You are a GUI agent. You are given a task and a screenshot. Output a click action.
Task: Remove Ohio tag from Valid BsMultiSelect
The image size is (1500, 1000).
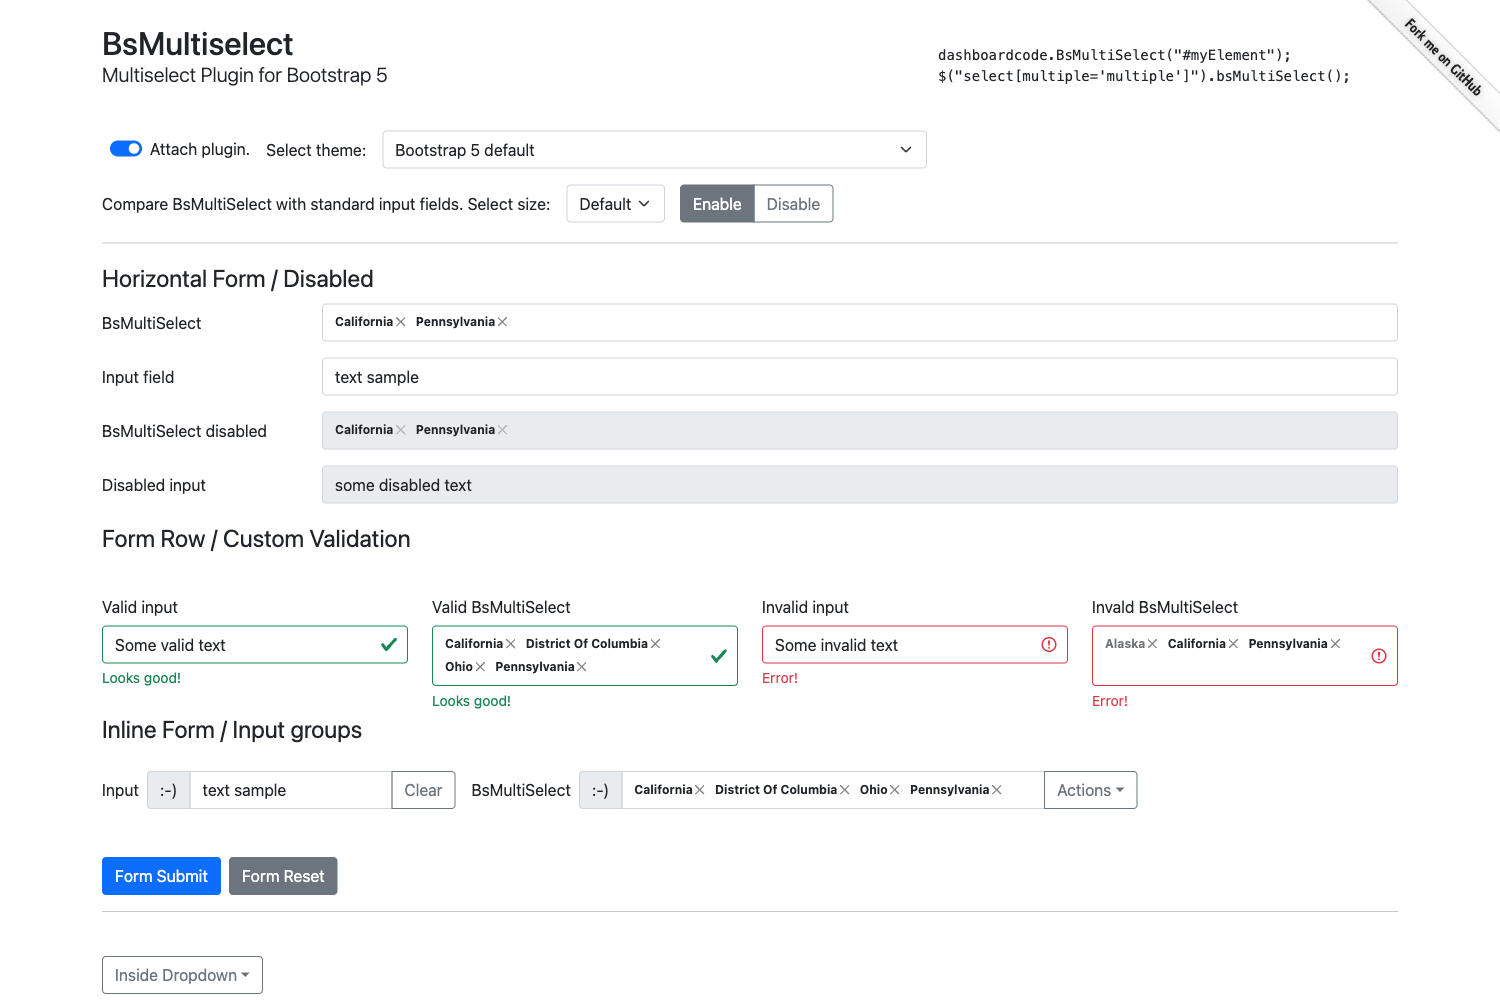coord(479,666)
